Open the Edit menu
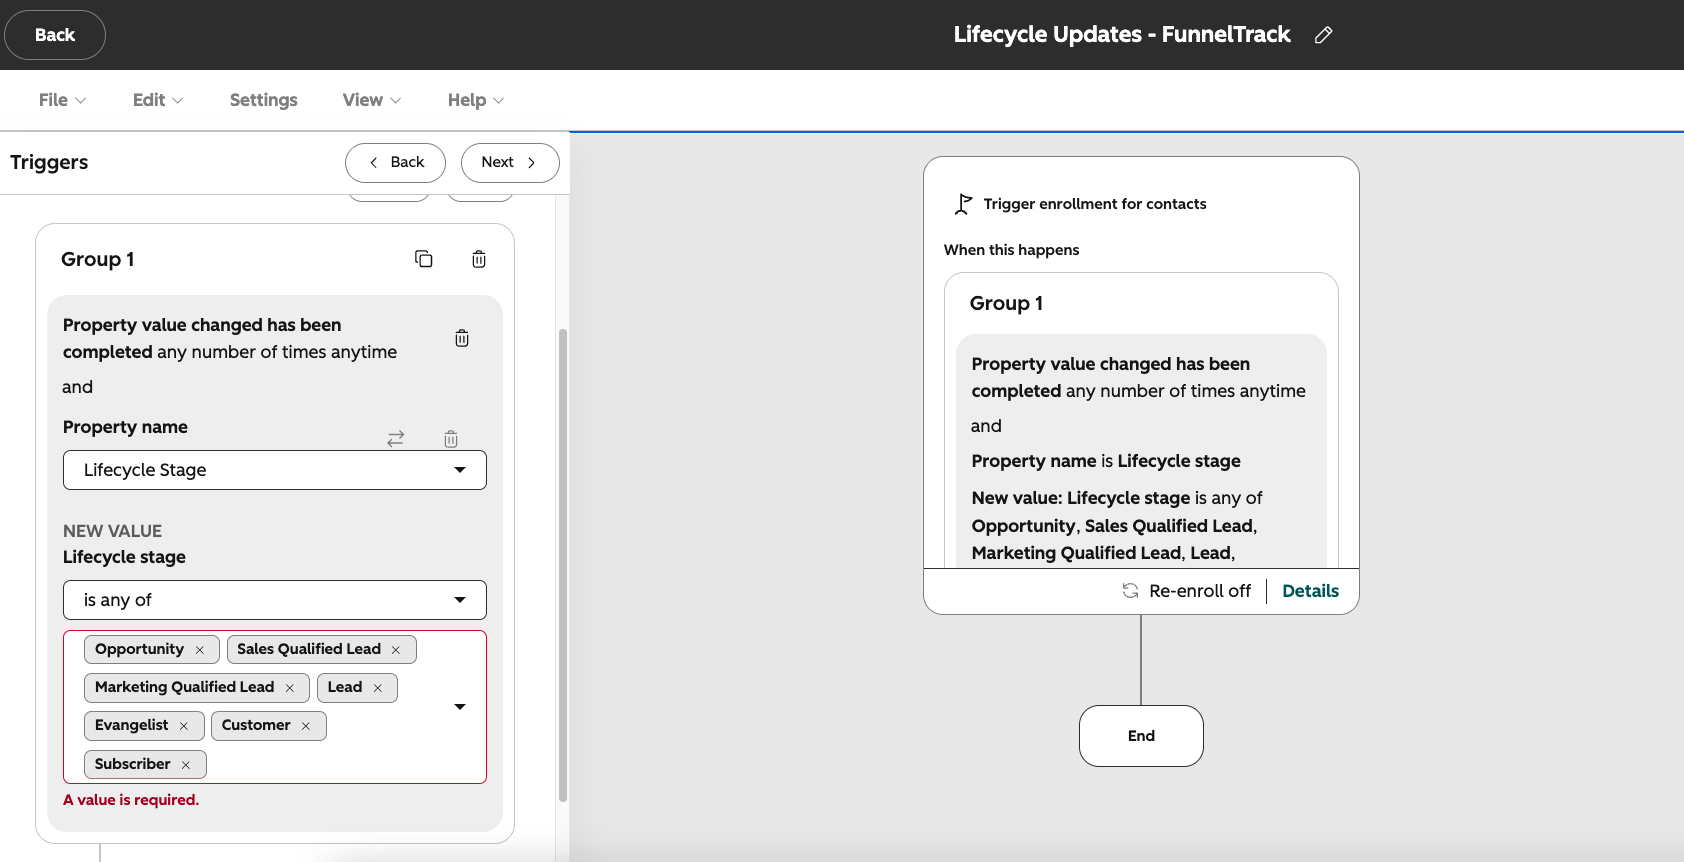This screenshot has height=862, width=1684. 158,100
